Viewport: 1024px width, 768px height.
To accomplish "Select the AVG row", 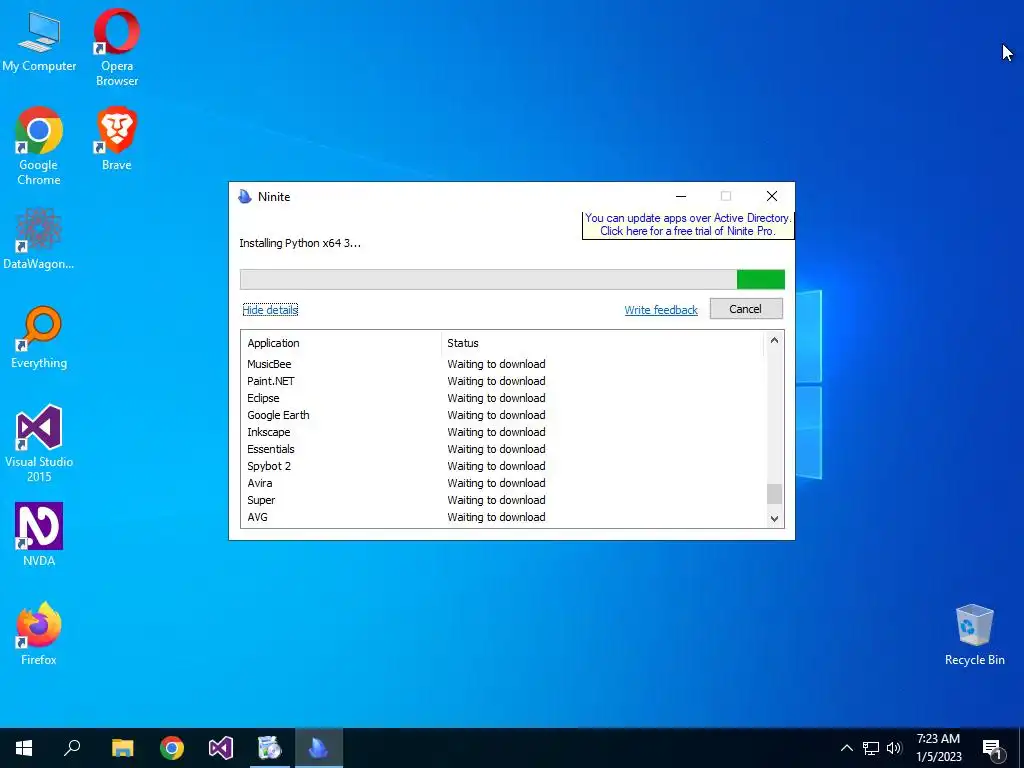I will 503,517.
